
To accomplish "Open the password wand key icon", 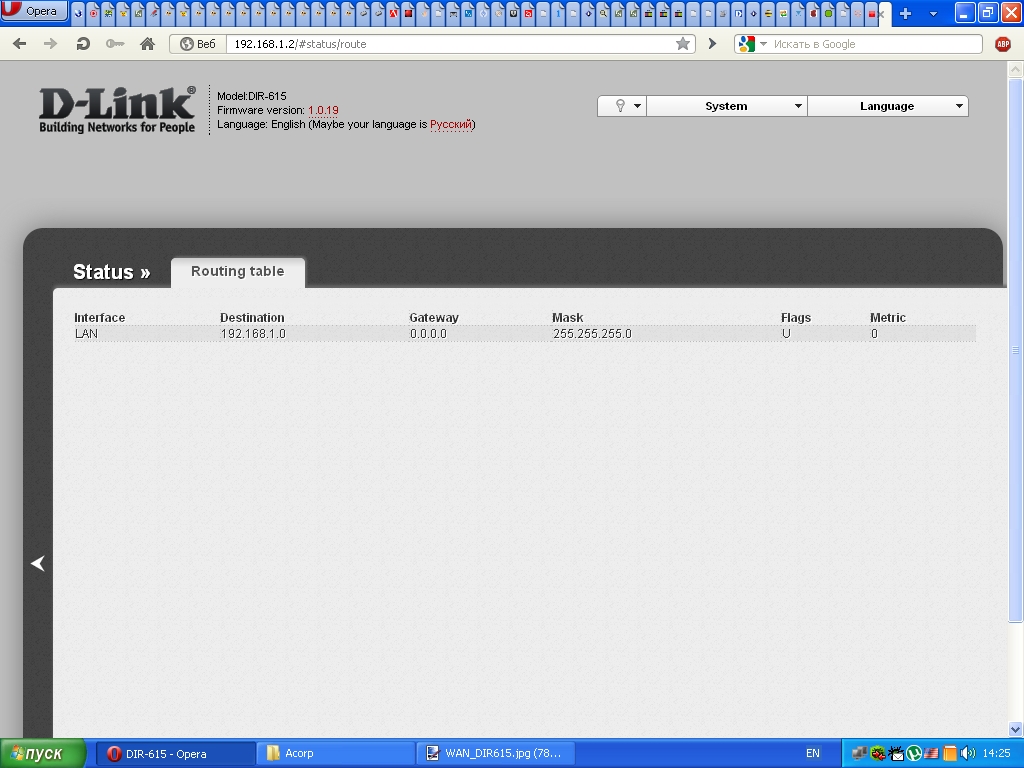I will (115, 44).
